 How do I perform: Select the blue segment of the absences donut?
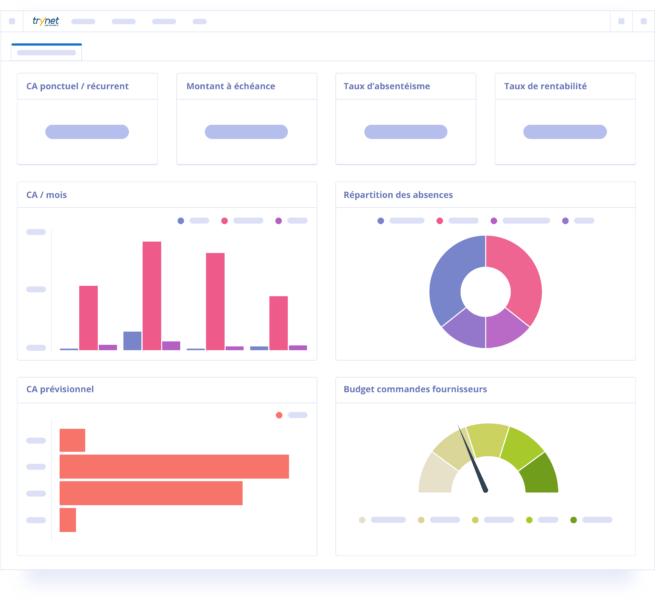(x=448, y=282)
